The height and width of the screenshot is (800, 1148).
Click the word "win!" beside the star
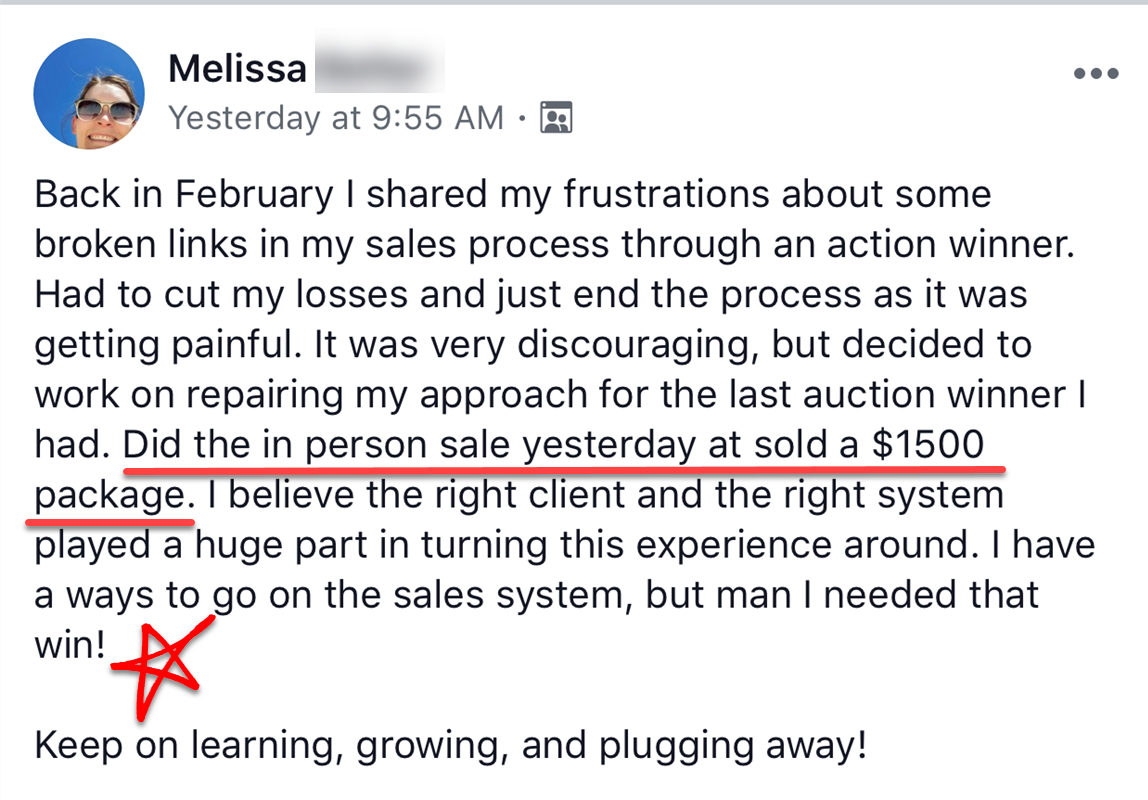[70, 646]
